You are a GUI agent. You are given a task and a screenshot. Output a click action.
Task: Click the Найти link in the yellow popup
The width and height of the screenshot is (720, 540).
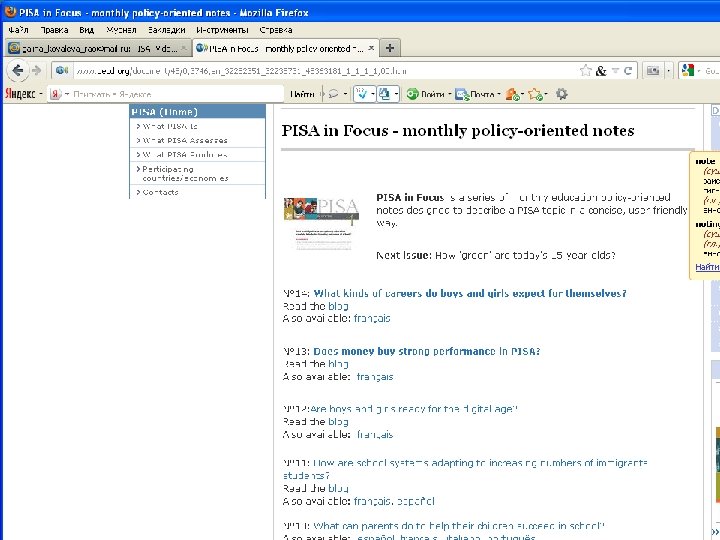(x=707, y=267)
